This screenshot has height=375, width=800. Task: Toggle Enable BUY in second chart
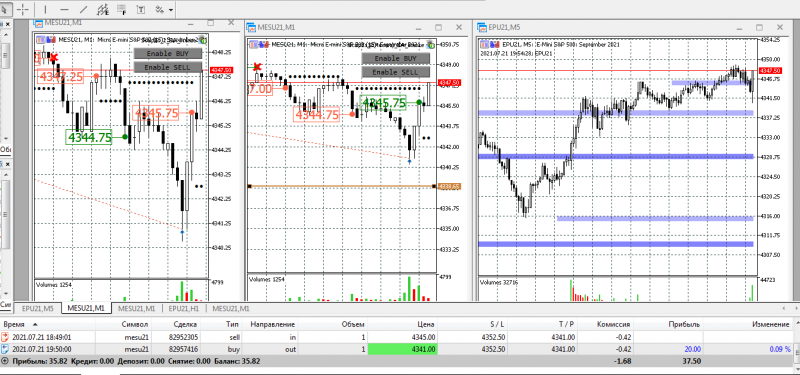396,59
